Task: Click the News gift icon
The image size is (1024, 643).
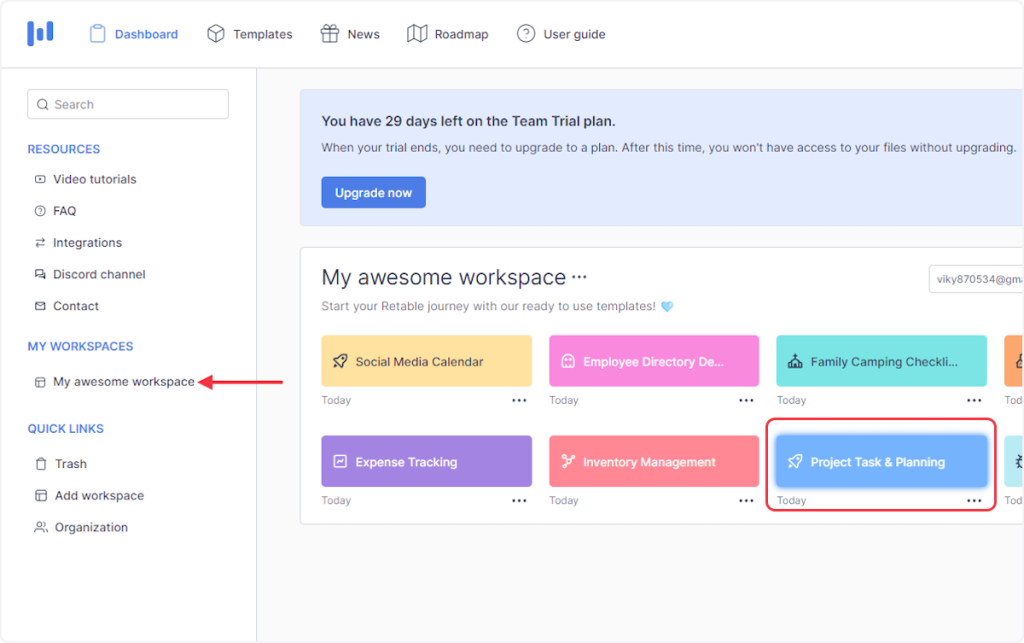Action: tap(329, 34)
